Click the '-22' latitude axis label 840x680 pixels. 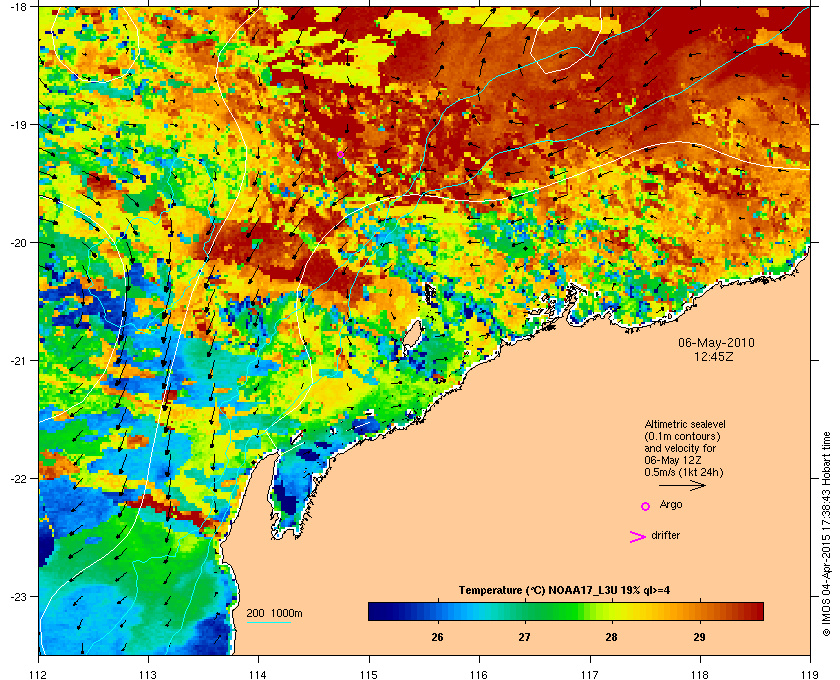click(x=20, y=479)
